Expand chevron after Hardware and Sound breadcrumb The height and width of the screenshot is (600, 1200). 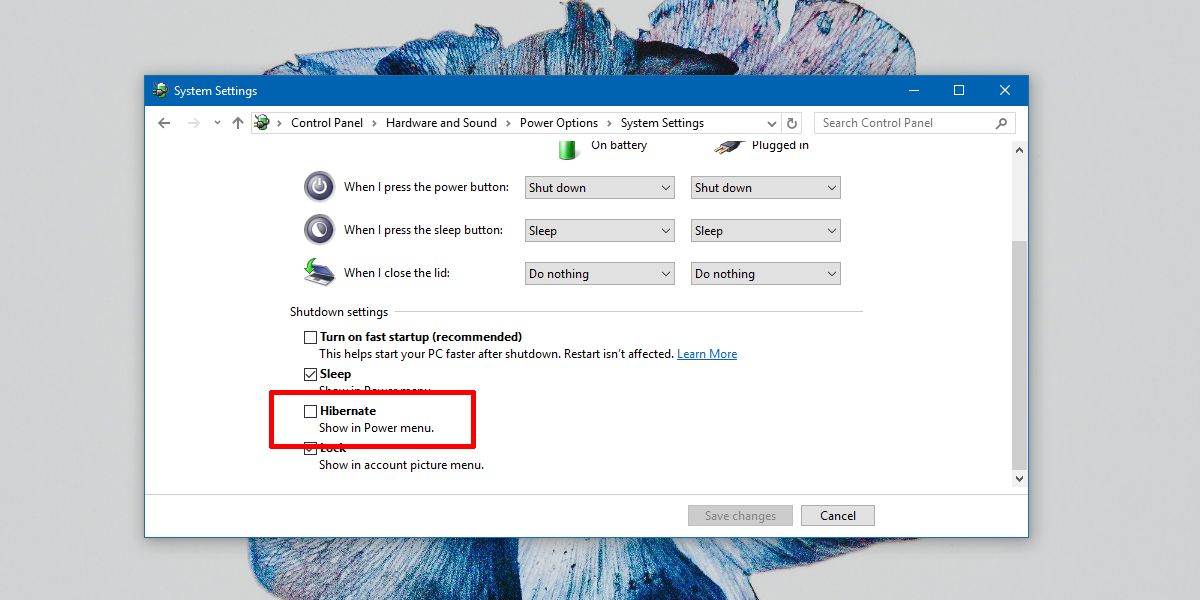[508, 123]
